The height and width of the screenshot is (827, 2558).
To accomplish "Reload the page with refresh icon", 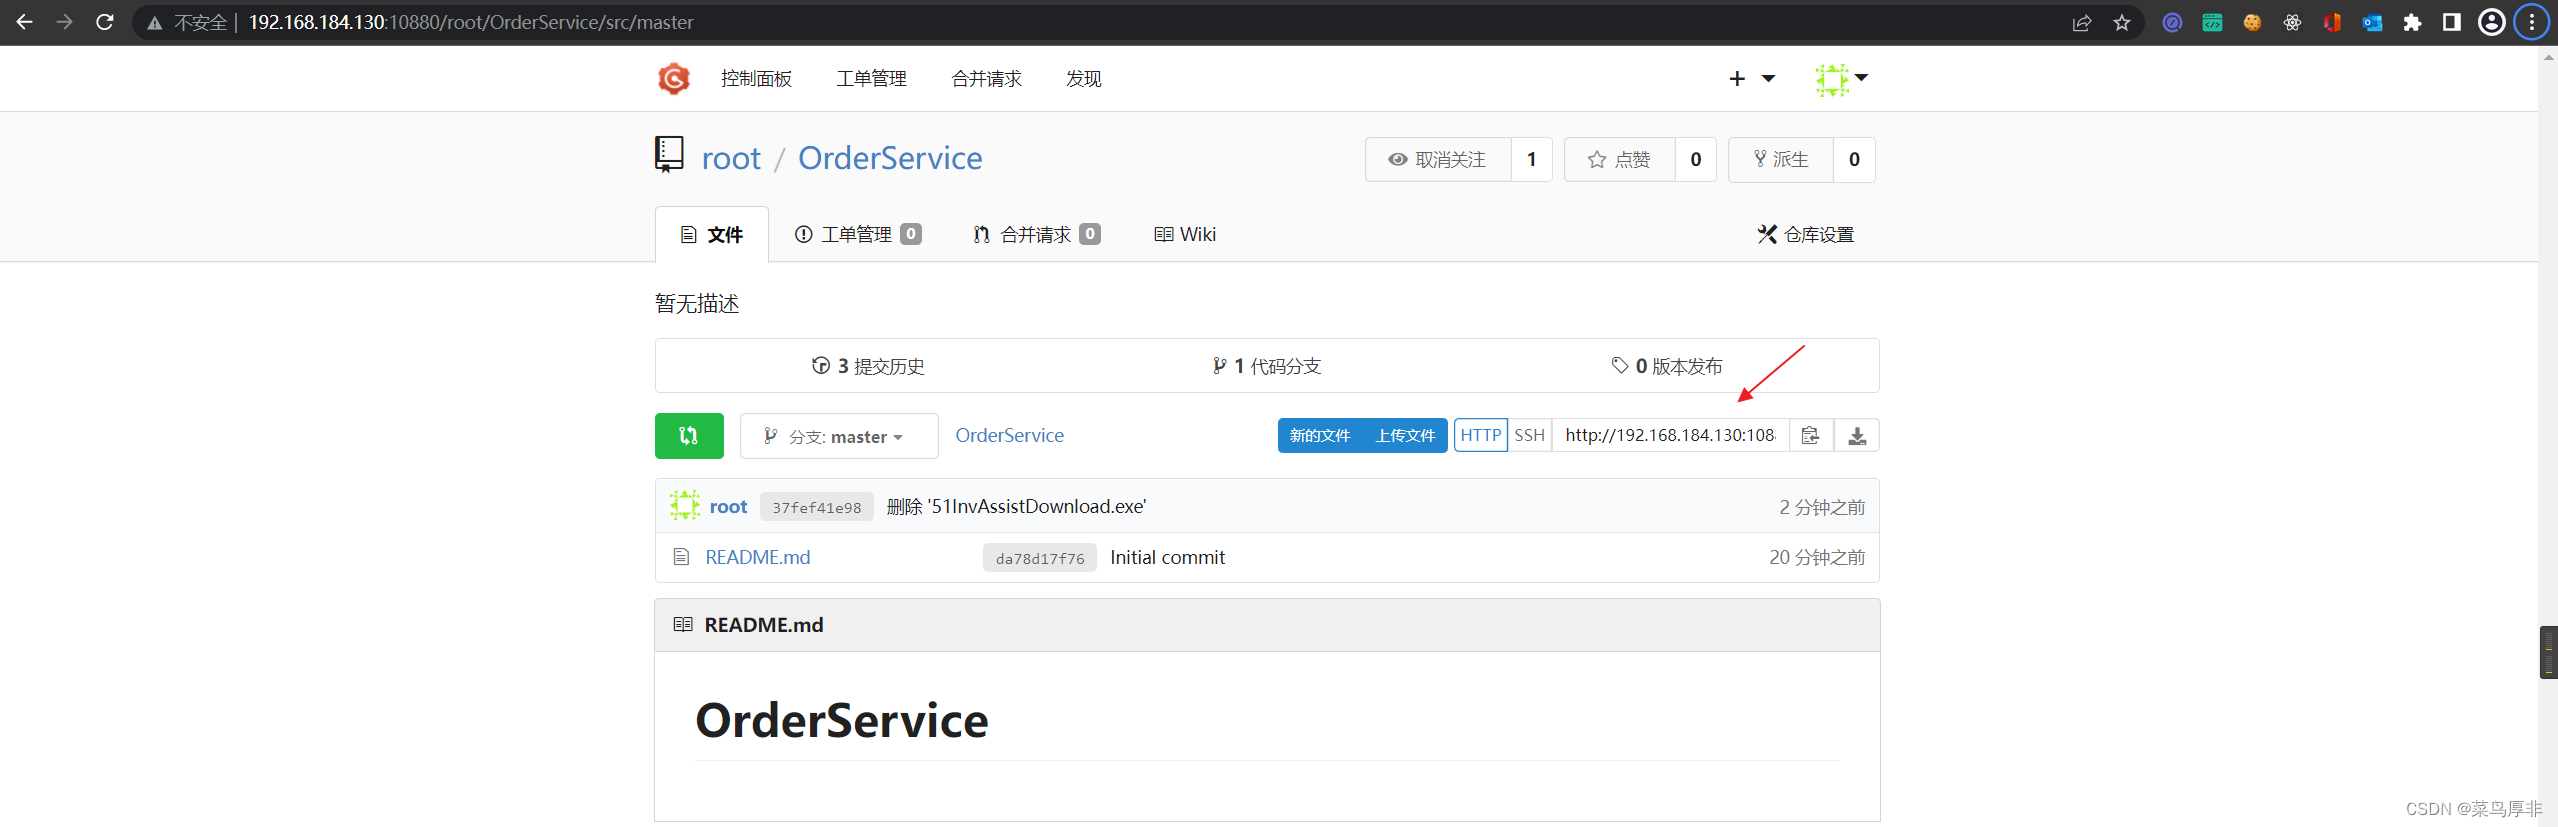I will (x=105, y=22).
